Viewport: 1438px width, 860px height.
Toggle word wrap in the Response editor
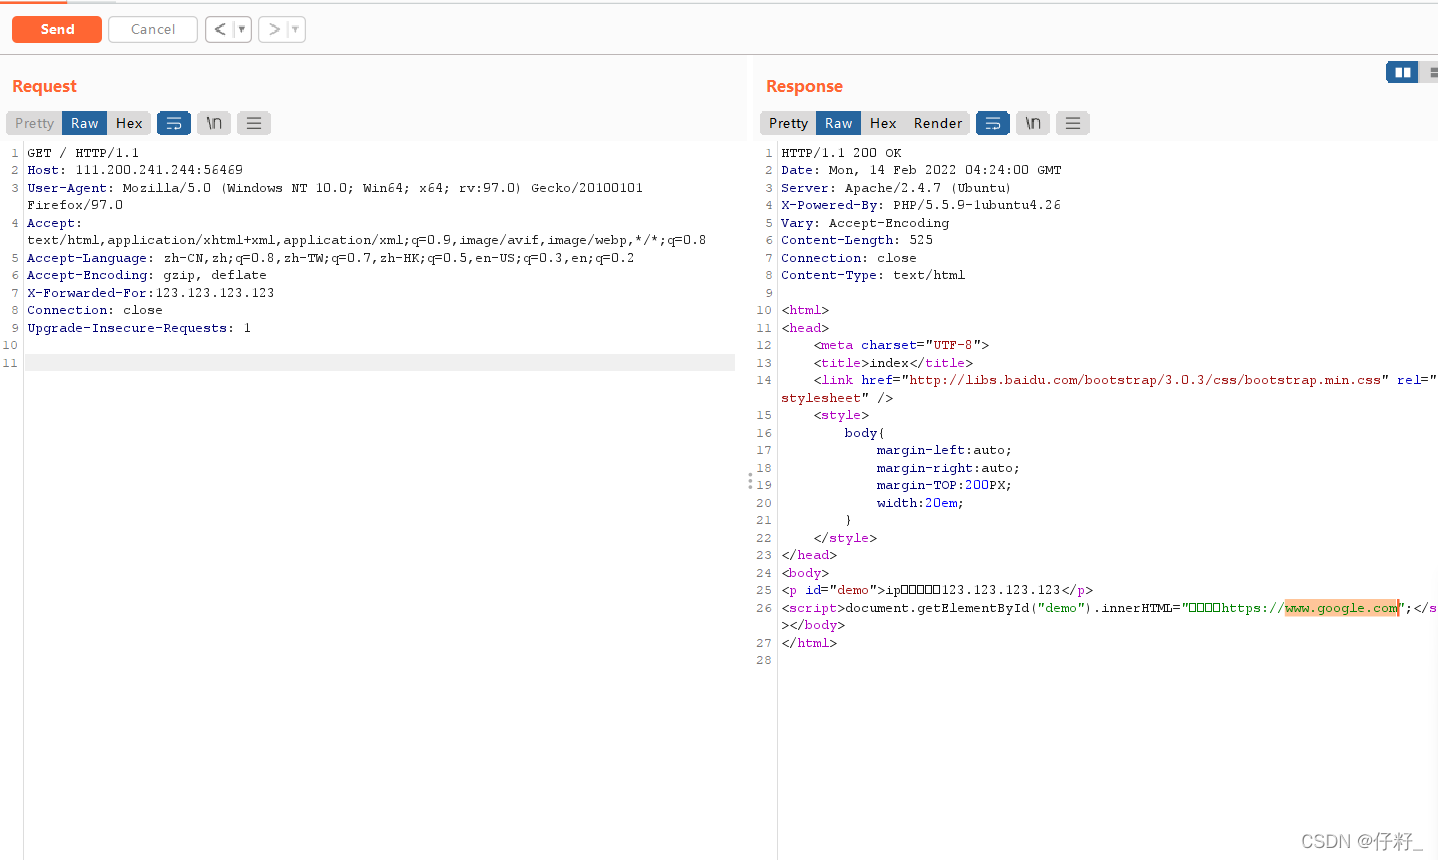[993, 123]
